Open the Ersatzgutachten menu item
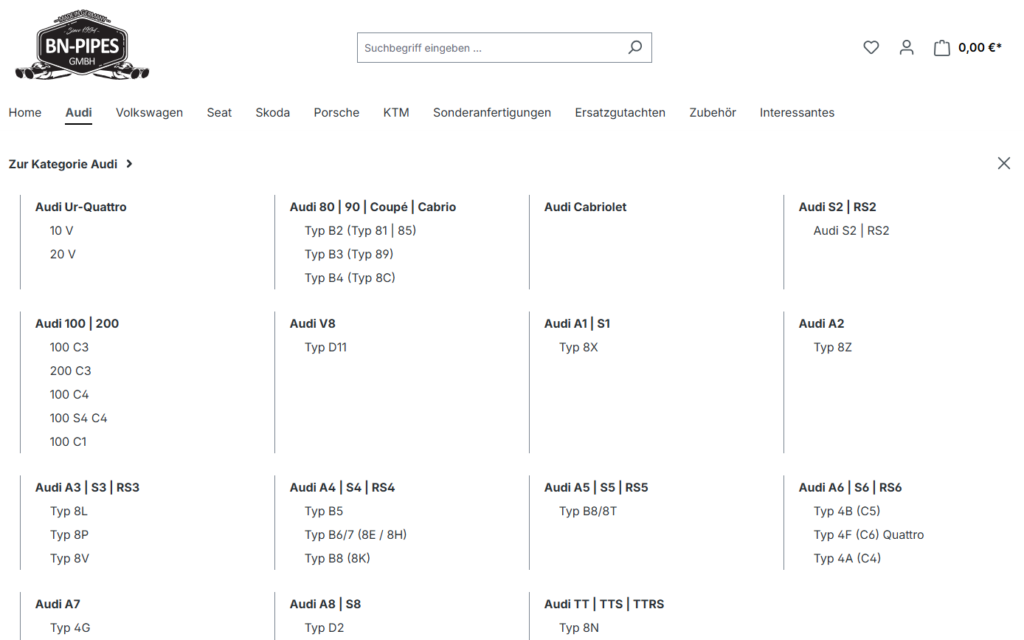 pos(620,112)
